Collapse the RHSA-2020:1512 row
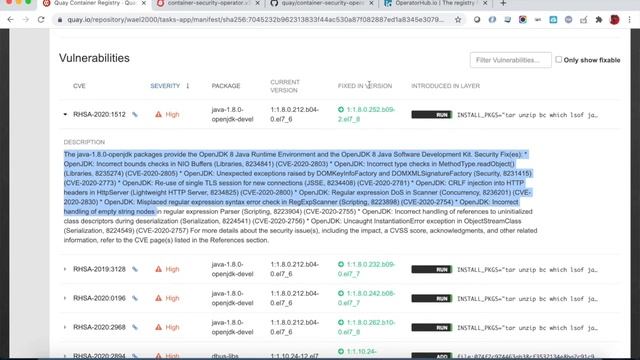The image size is (640, 360). click(65, 114)
